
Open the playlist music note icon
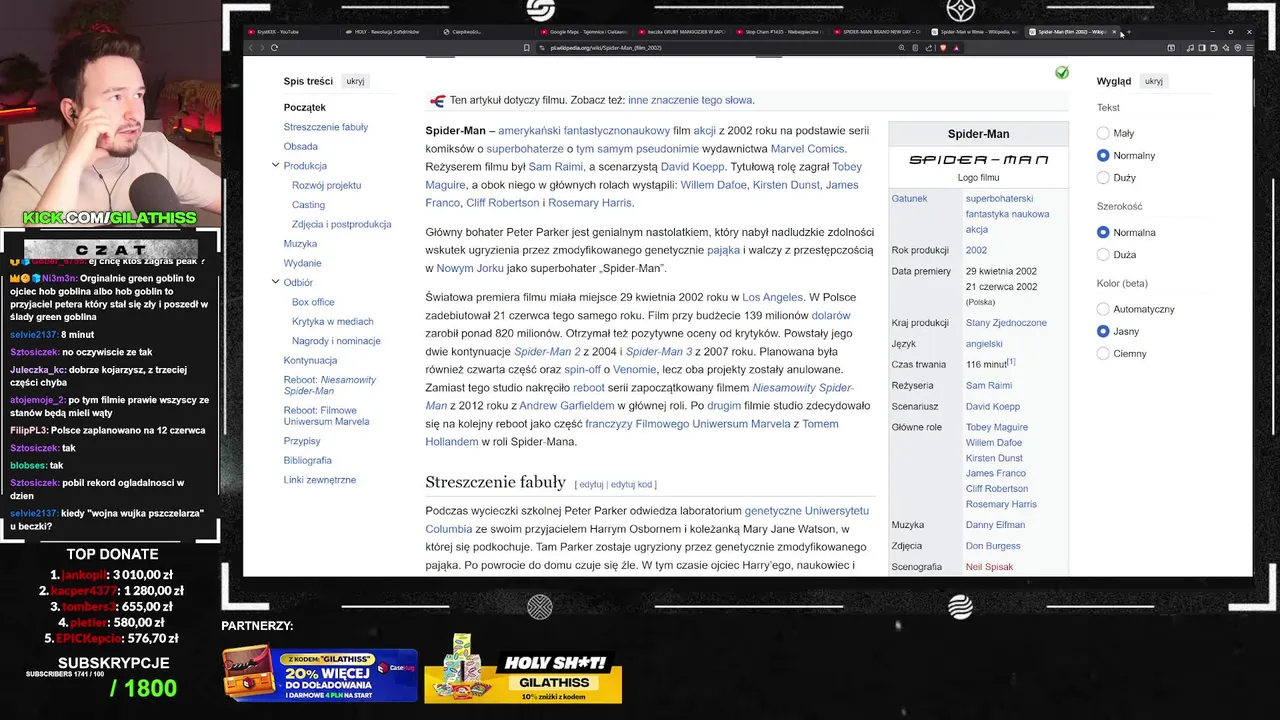pyautogui.click(x=1190, y=47)
